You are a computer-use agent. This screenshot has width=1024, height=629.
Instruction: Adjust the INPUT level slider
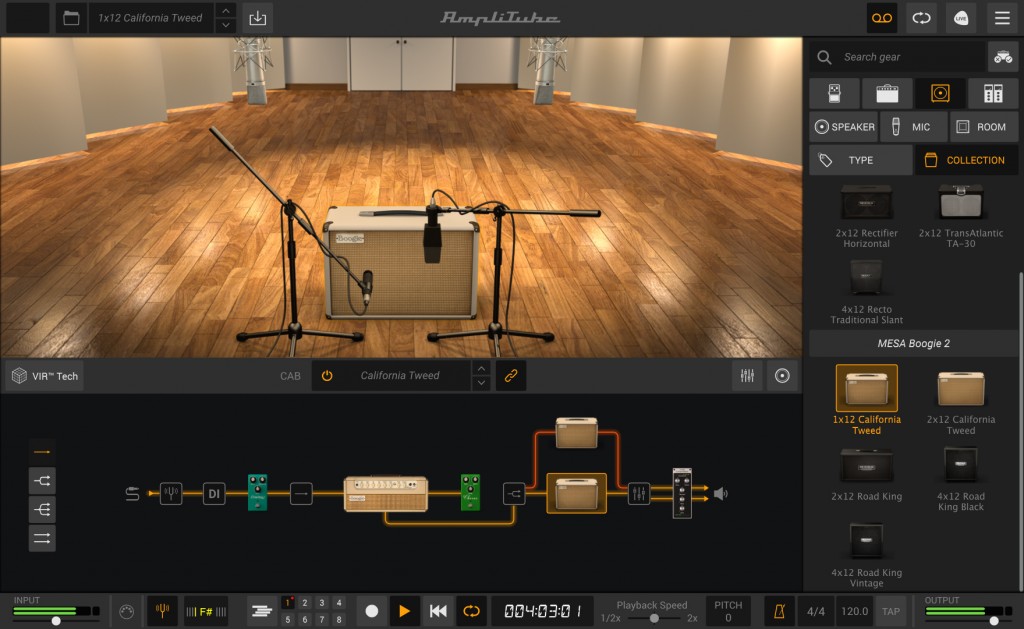tap(56, 621)
